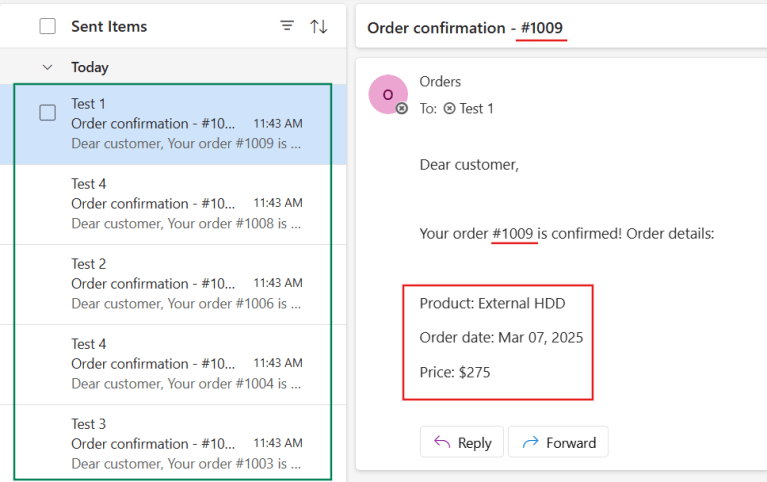Viewport: 767px width, 482px height.
Task: Click the sort order arrows icon
Action: [319, 27]
